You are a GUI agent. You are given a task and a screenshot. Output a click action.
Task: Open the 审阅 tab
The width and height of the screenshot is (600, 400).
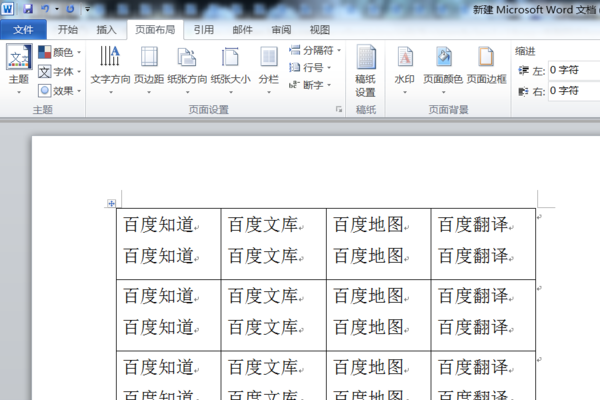[281, 29]
